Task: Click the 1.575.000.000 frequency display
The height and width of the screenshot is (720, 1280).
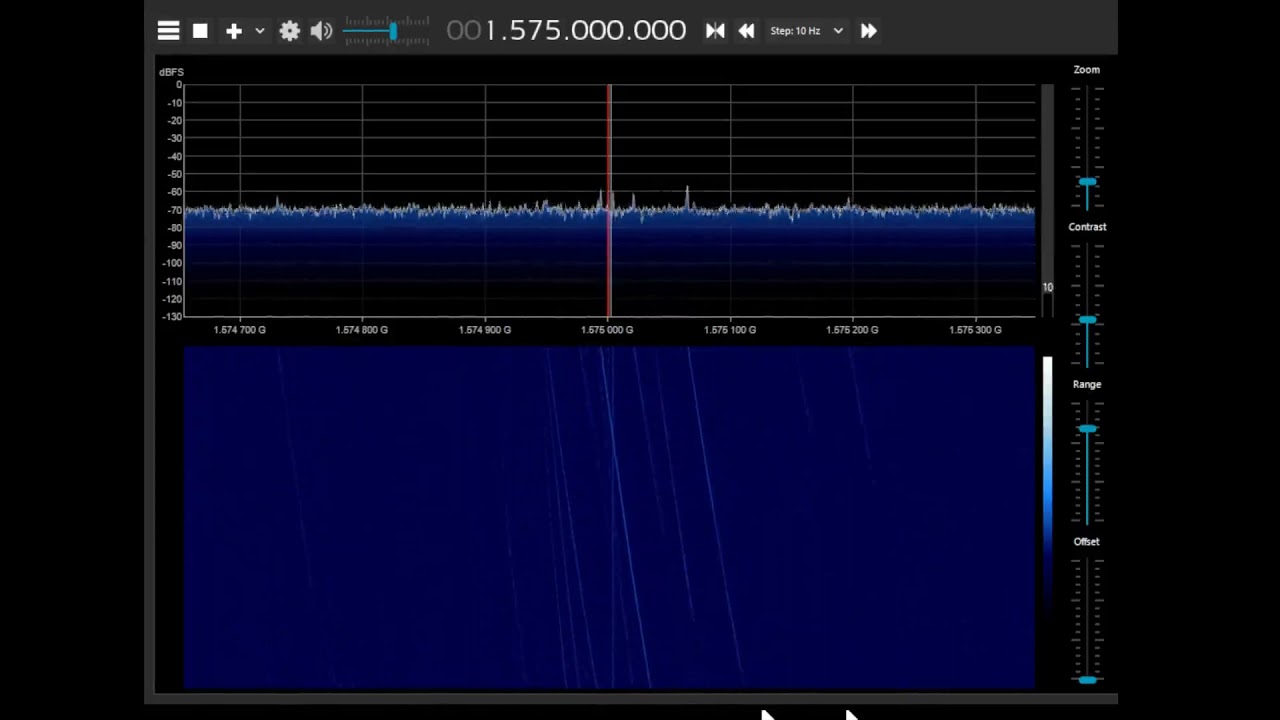Action: [566, 30]
